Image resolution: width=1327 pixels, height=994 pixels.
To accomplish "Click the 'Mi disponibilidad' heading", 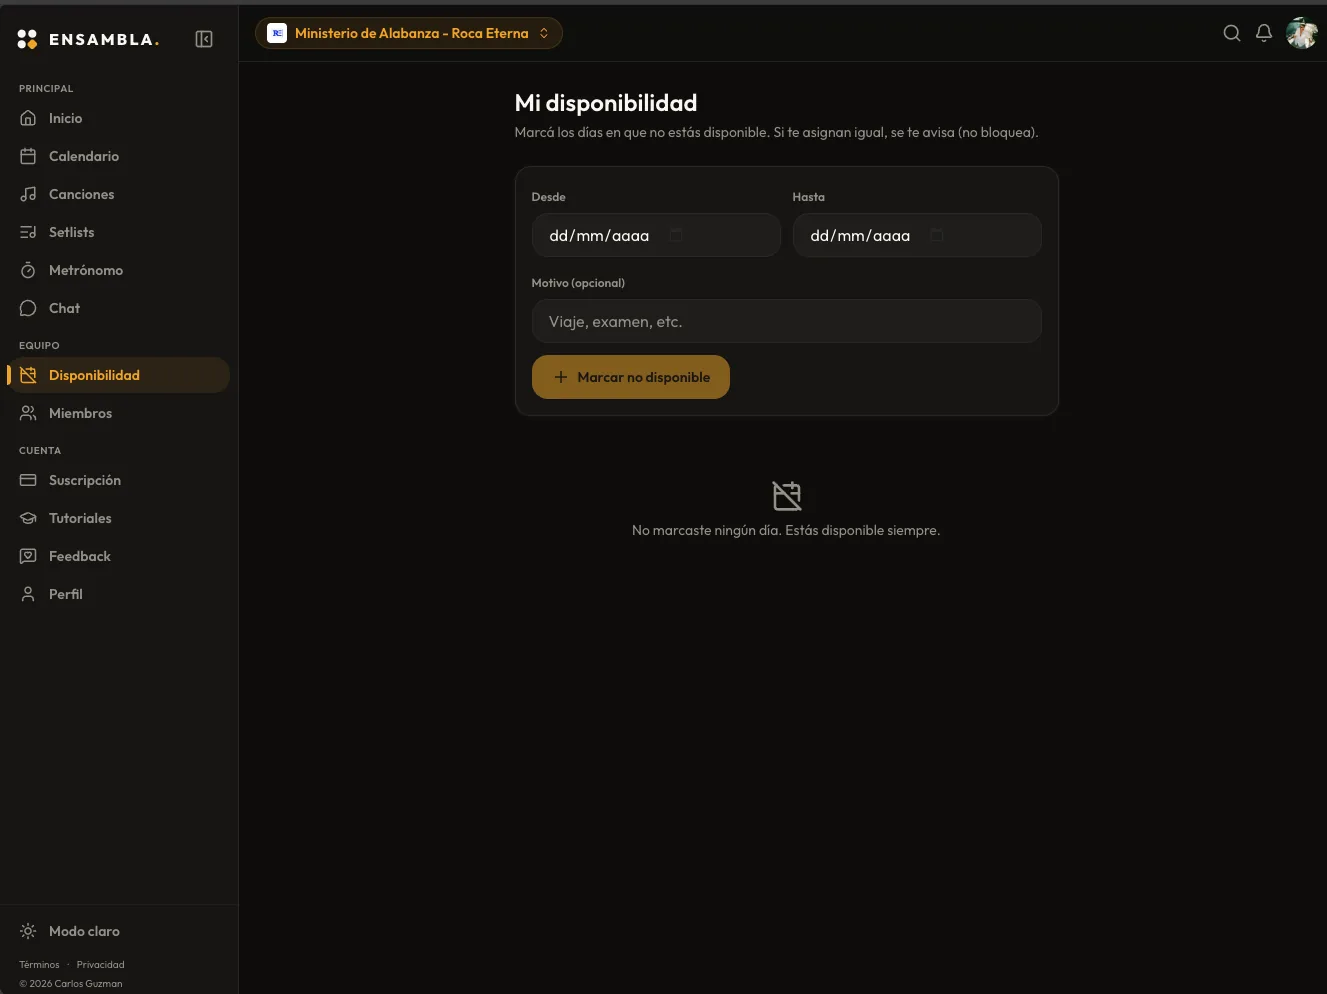I will (606, 103).
